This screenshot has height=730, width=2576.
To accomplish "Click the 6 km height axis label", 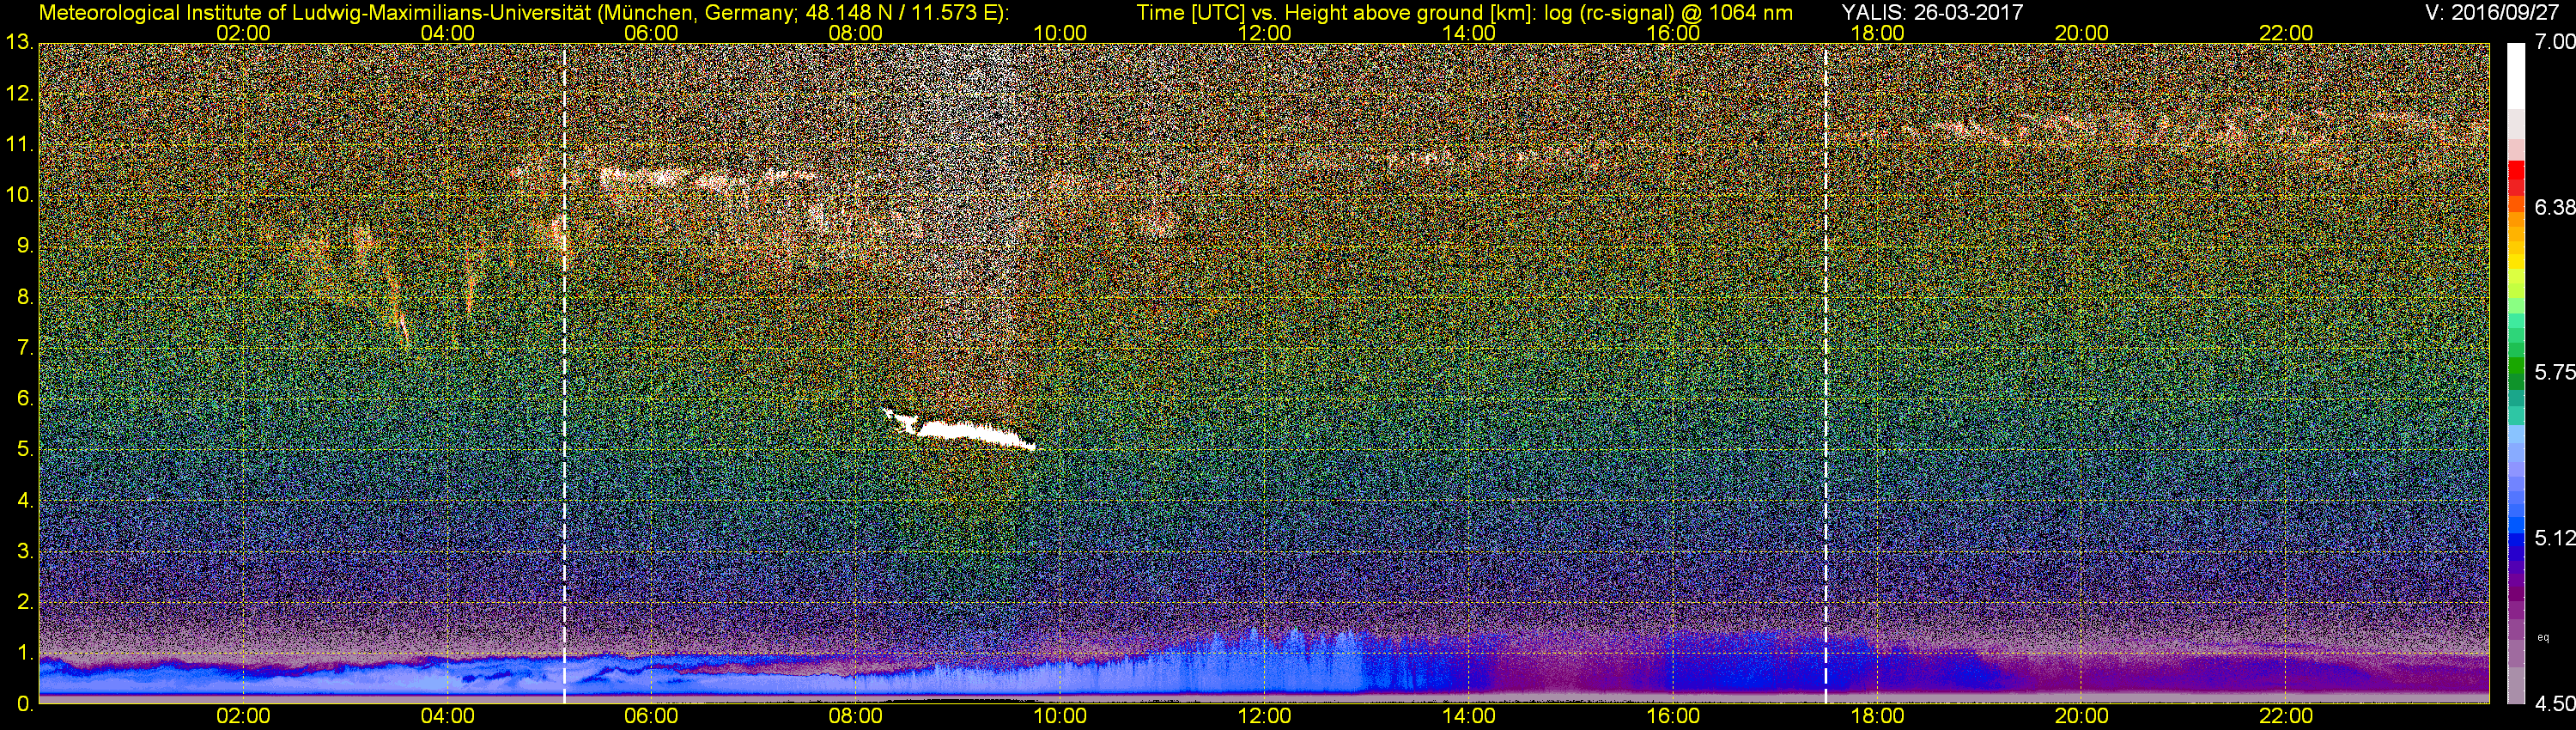I will [x=24, y=399].
